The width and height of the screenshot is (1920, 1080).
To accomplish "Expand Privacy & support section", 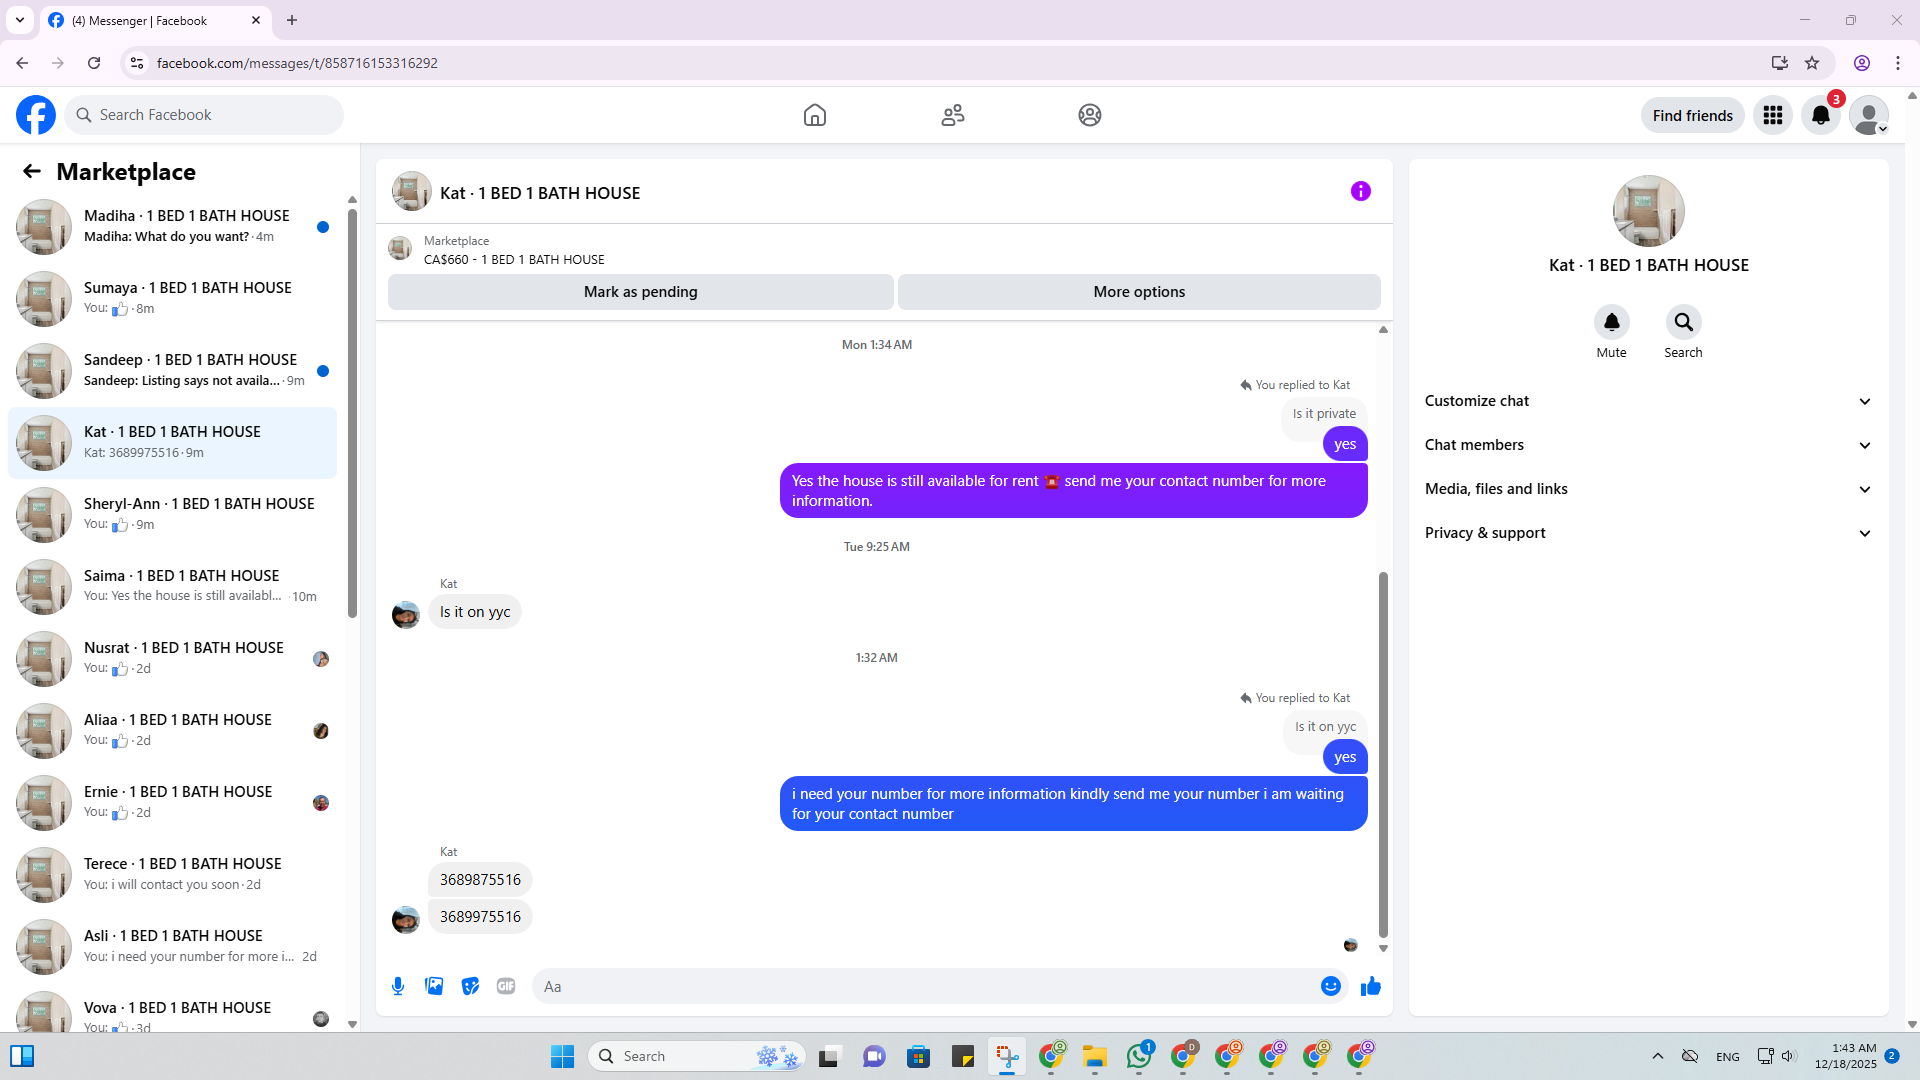I will click(1647, 533).
